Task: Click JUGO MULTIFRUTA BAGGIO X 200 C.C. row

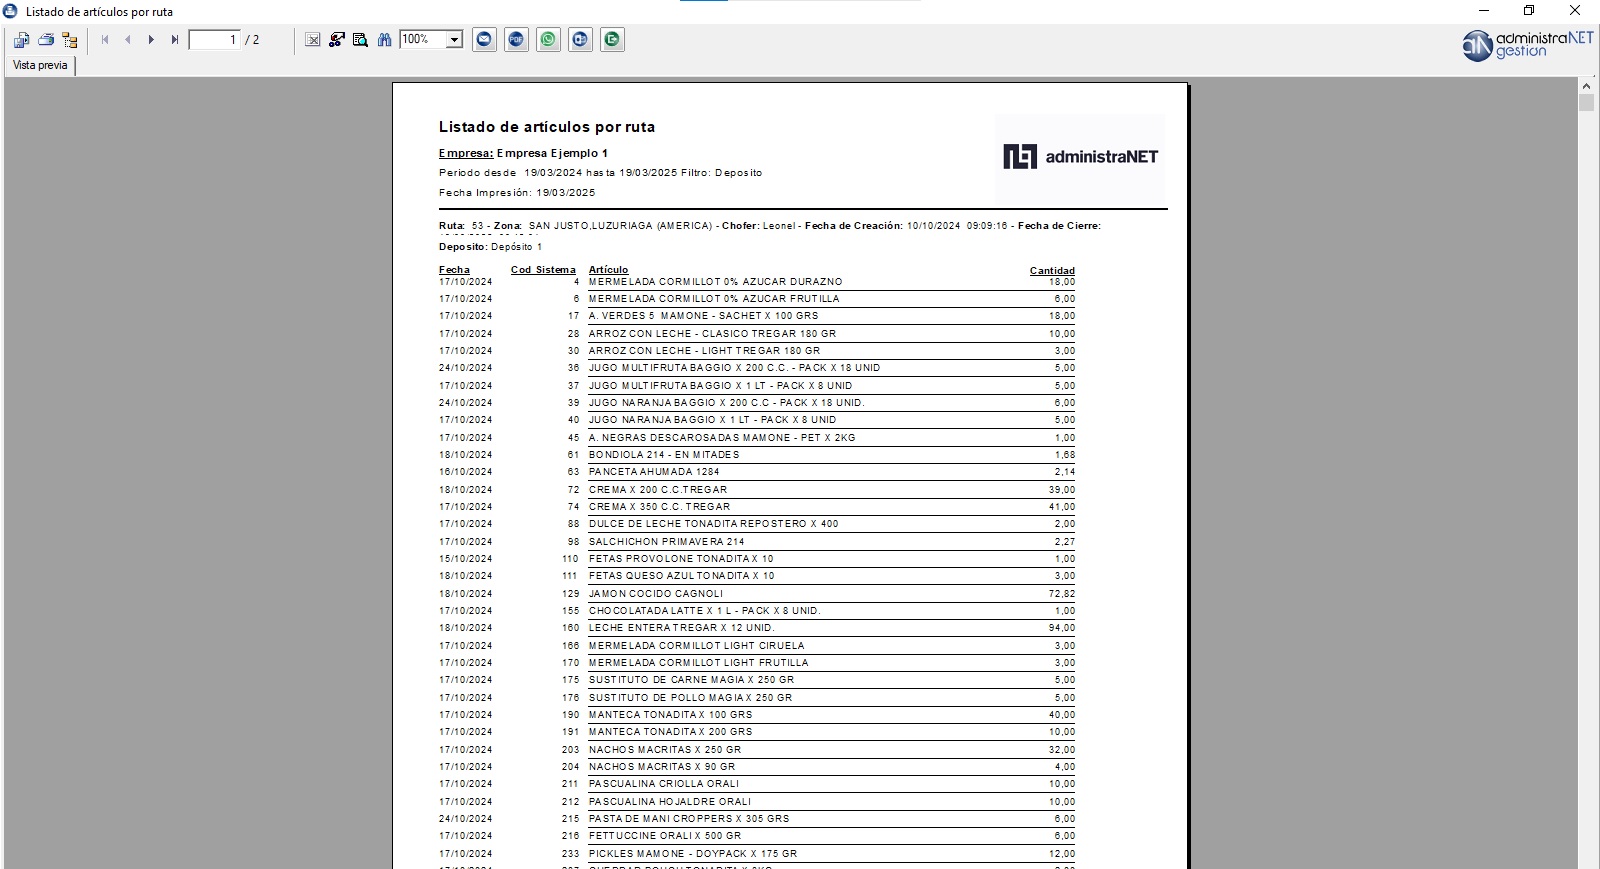Action: coord(757,368)
